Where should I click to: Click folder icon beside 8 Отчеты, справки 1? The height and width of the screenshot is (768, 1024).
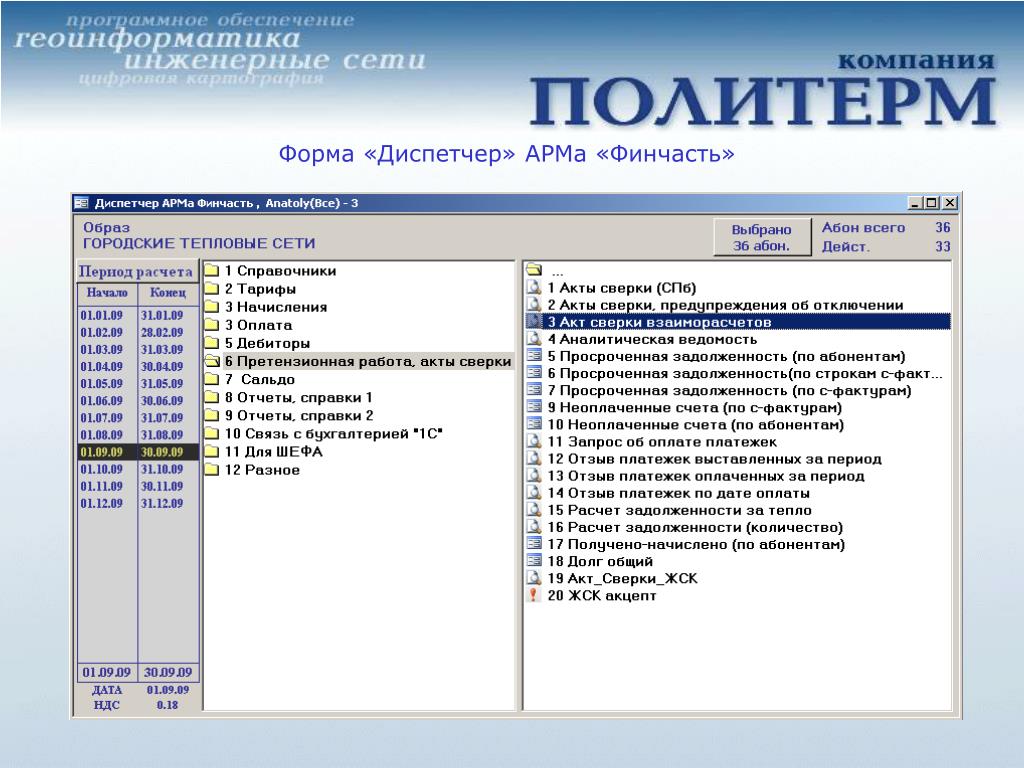pos(212,397)
